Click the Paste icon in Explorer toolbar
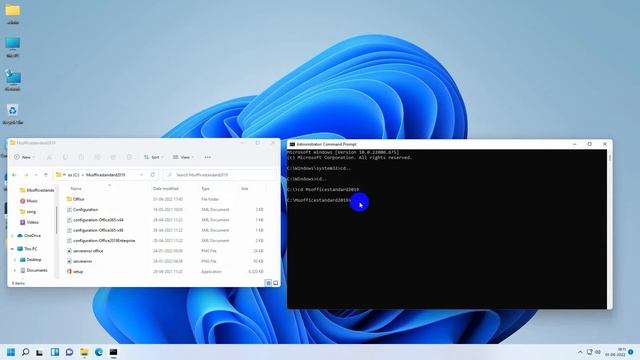 [81, 157]
